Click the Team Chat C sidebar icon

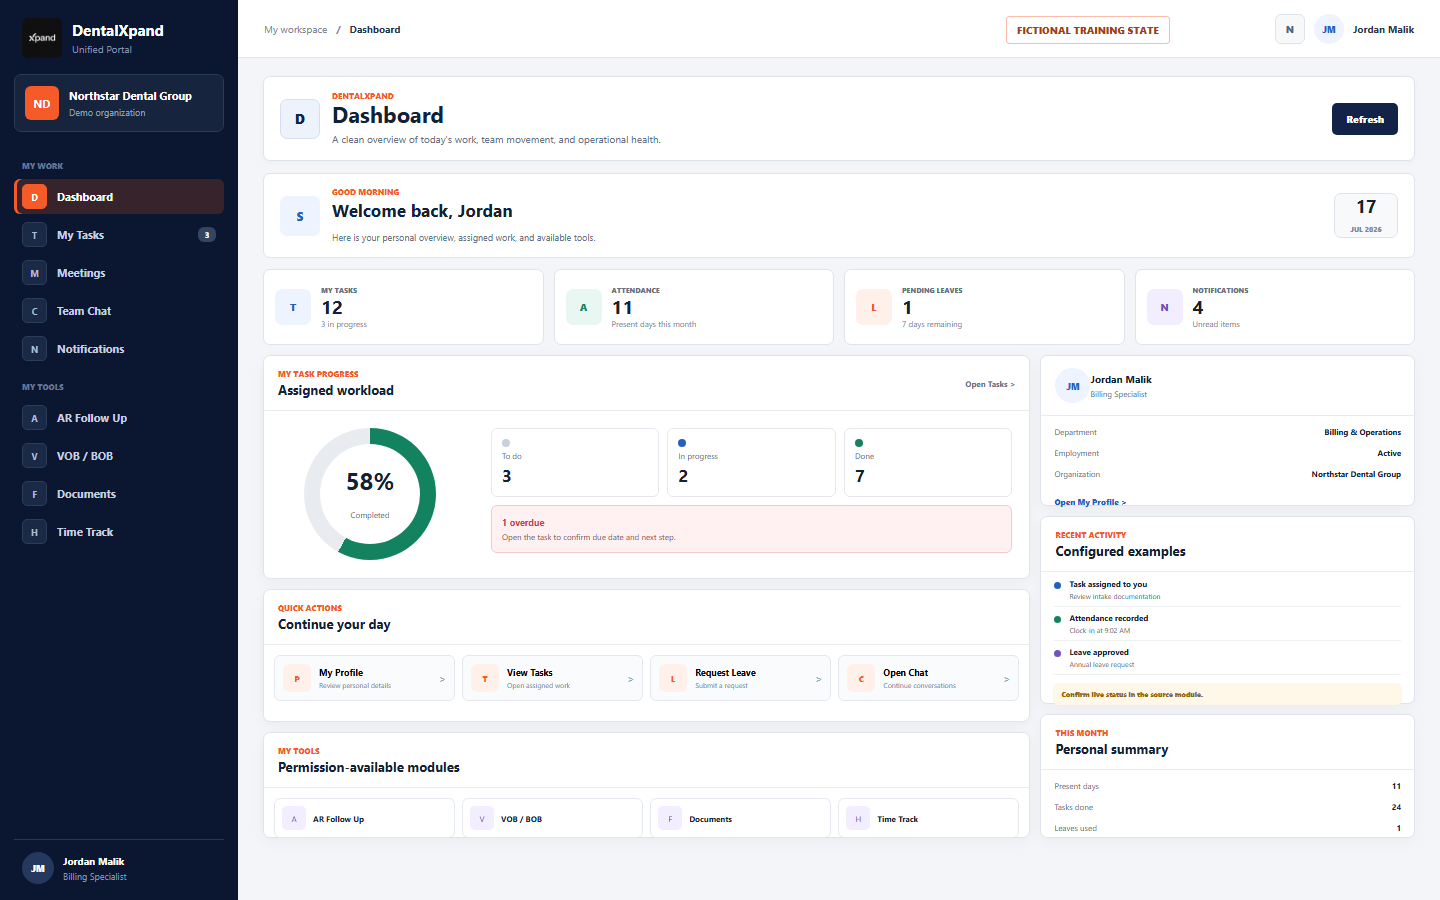pyautogui.click(x=34, y=311)
